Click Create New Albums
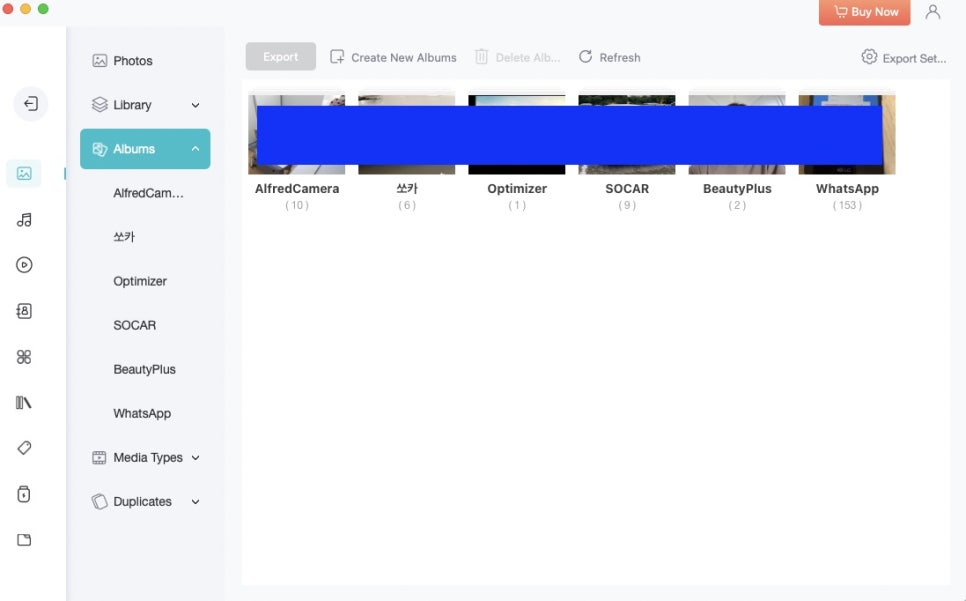 click(404, 57)
